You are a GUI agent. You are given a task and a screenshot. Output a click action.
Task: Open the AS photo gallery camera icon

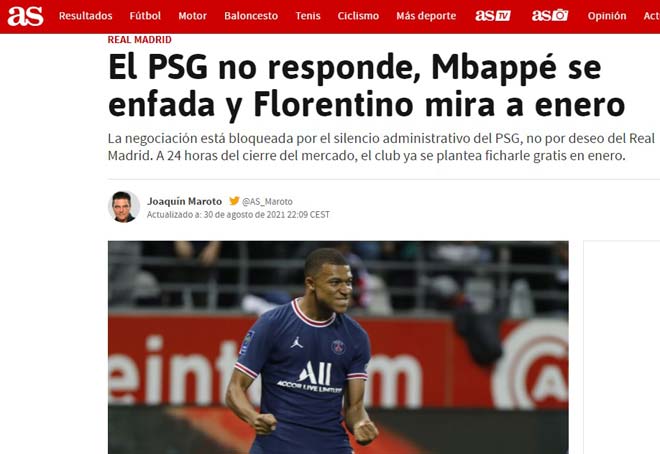coord(550,16)
